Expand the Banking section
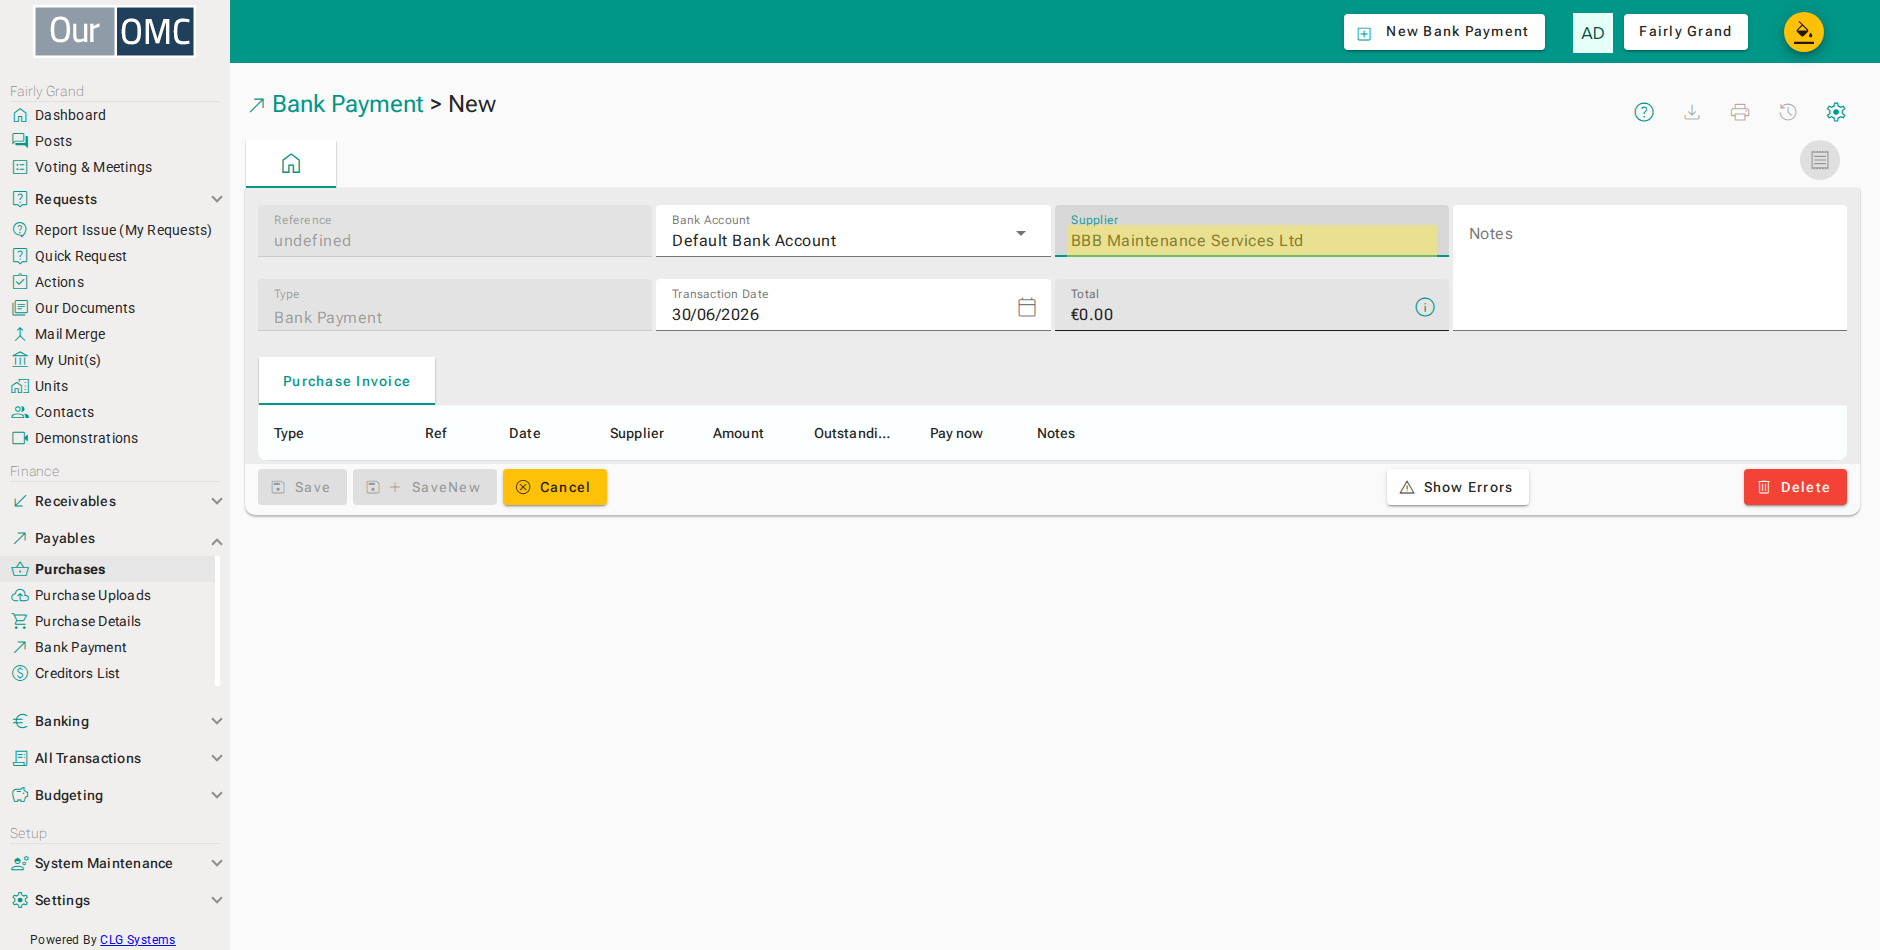This screenshot has height=950, width=1880. point(115,721)
